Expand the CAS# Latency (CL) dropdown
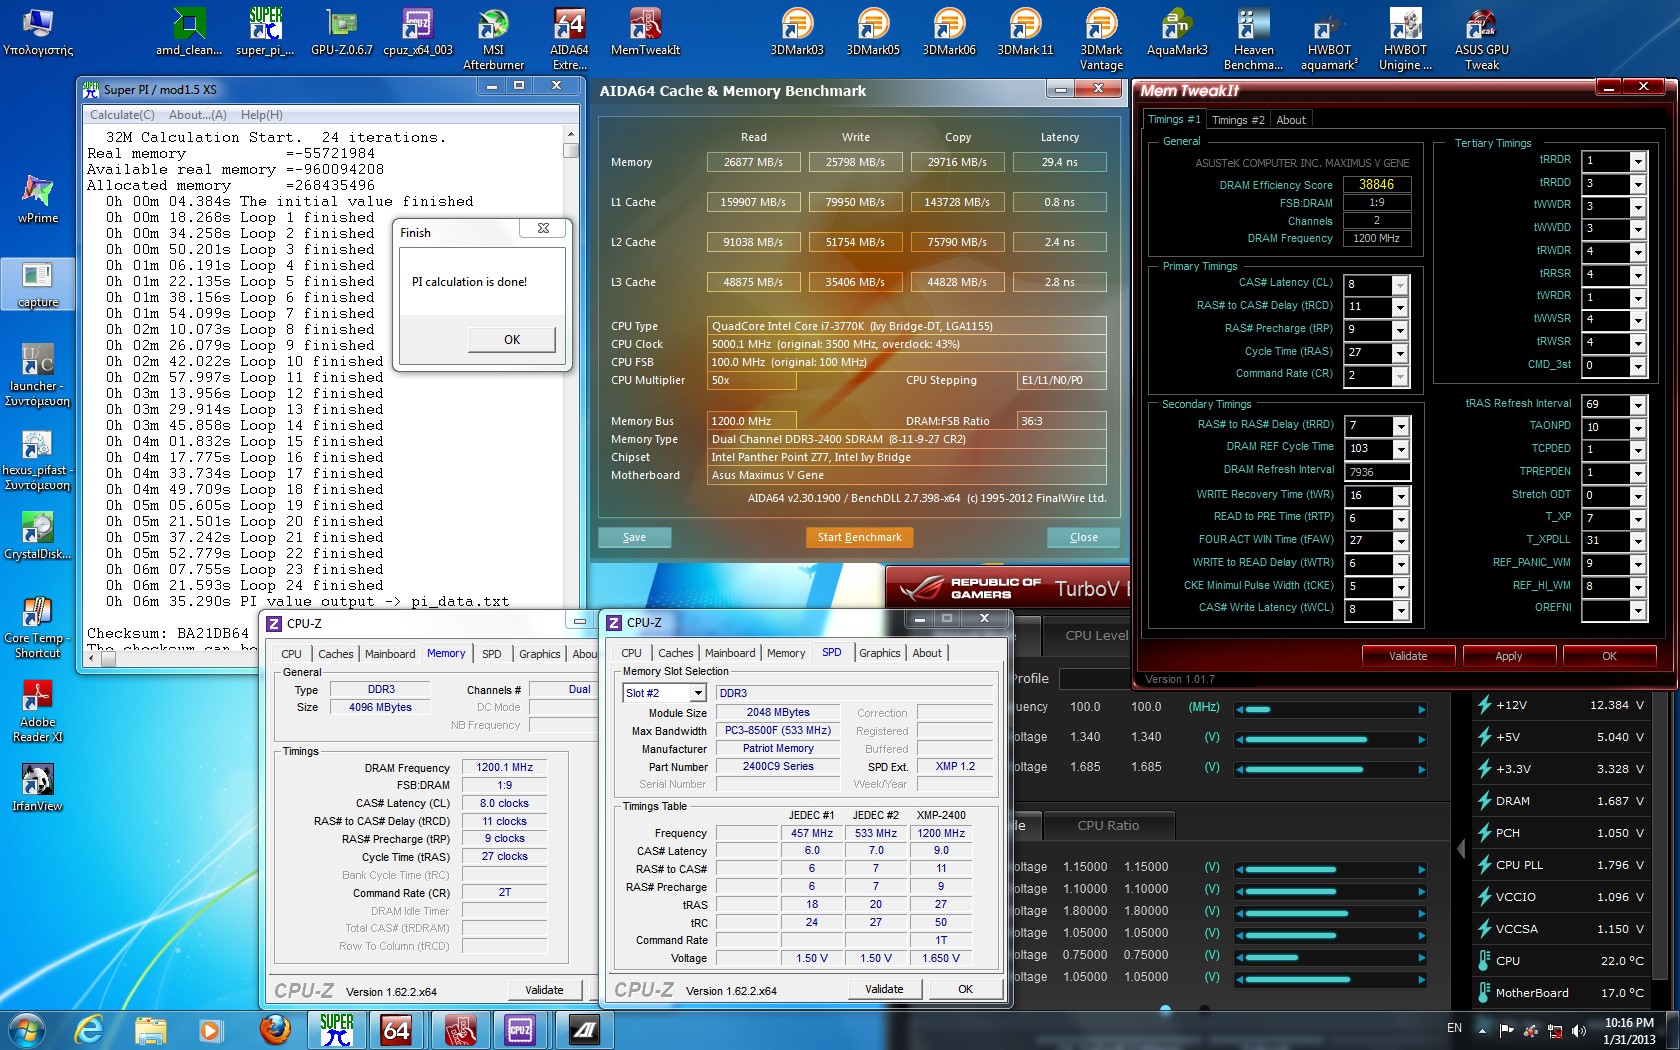The height and width of the screenshot is (1050, 1680). [1400, 285]
